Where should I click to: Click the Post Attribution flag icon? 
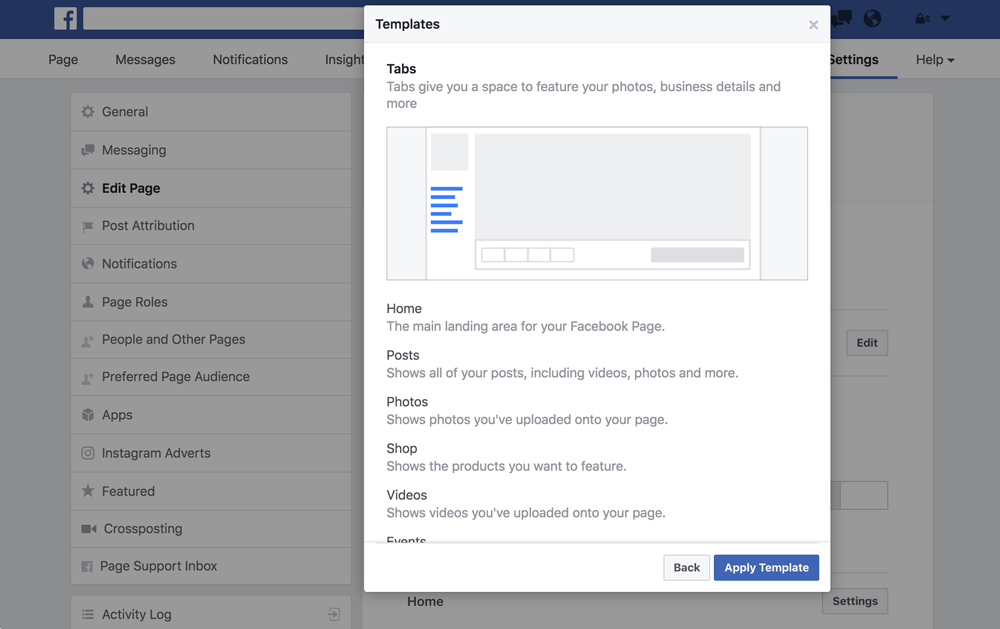coord(88,226)
